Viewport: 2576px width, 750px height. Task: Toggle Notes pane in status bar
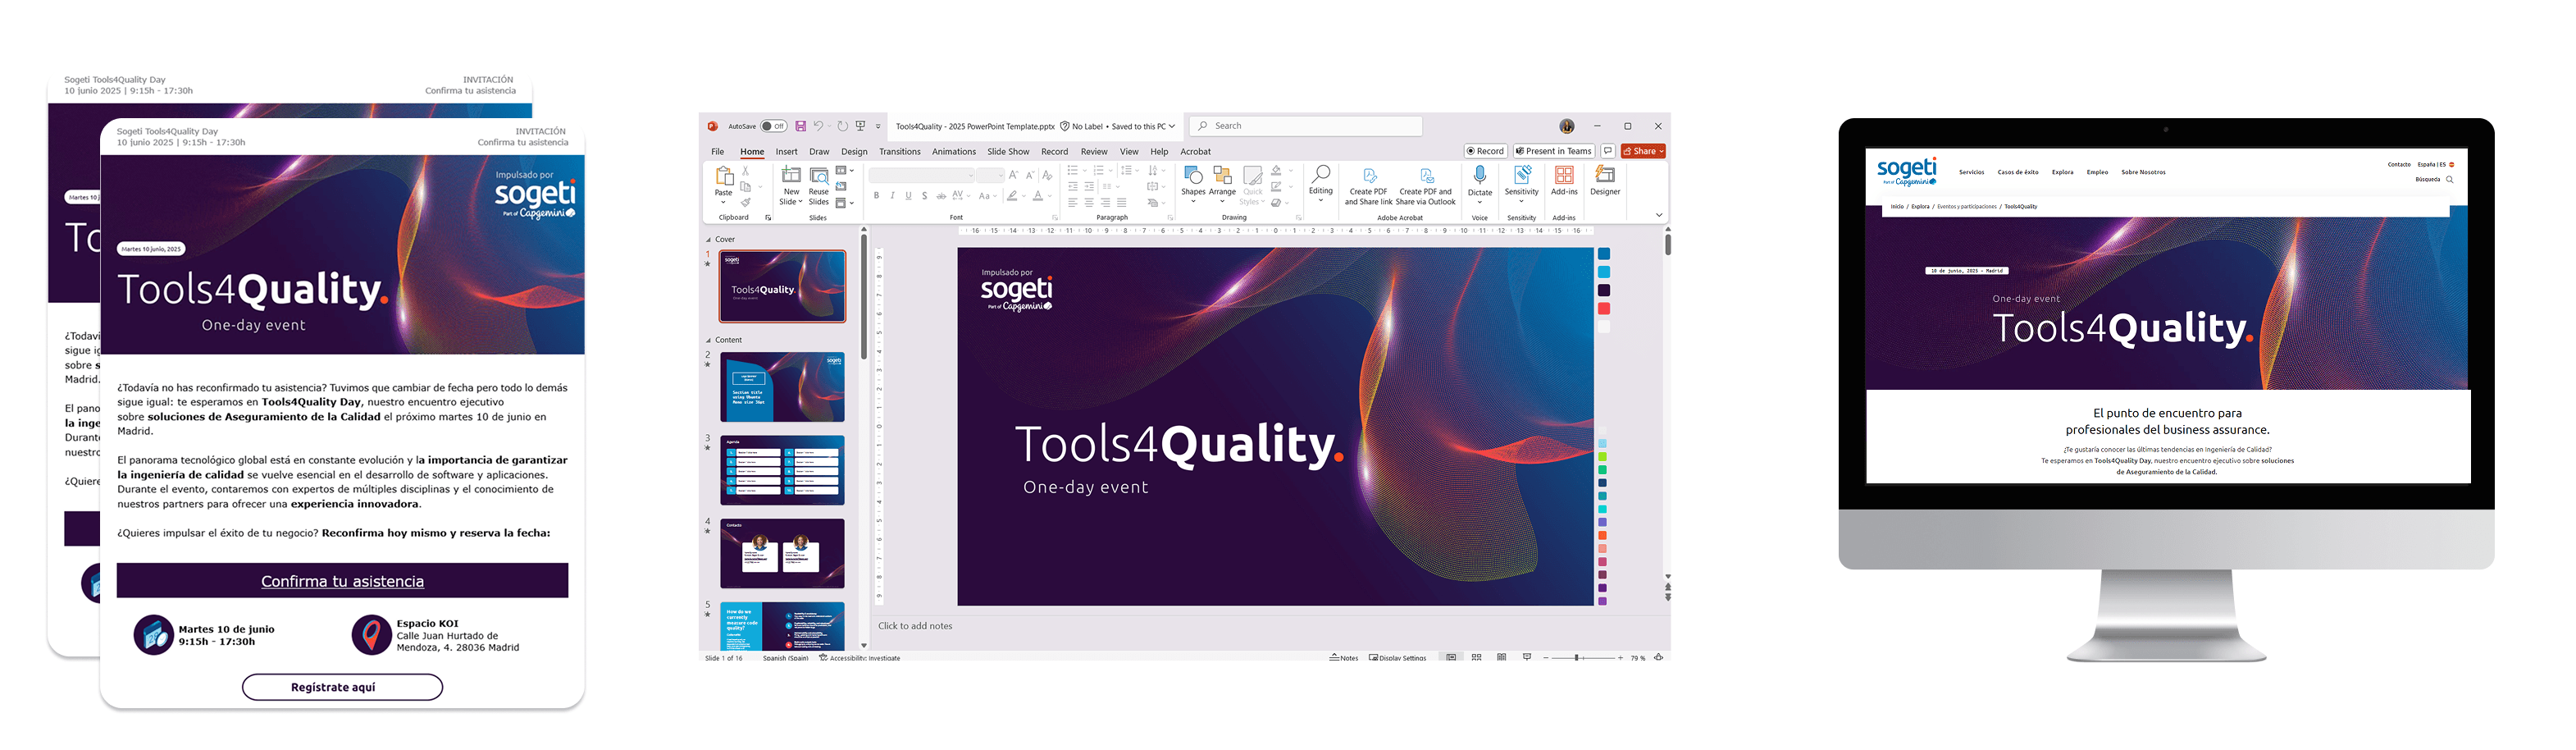(1344, 658)
